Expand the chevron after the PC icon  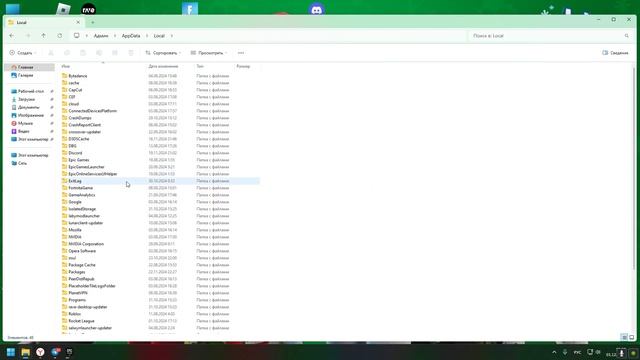[87, 36]
